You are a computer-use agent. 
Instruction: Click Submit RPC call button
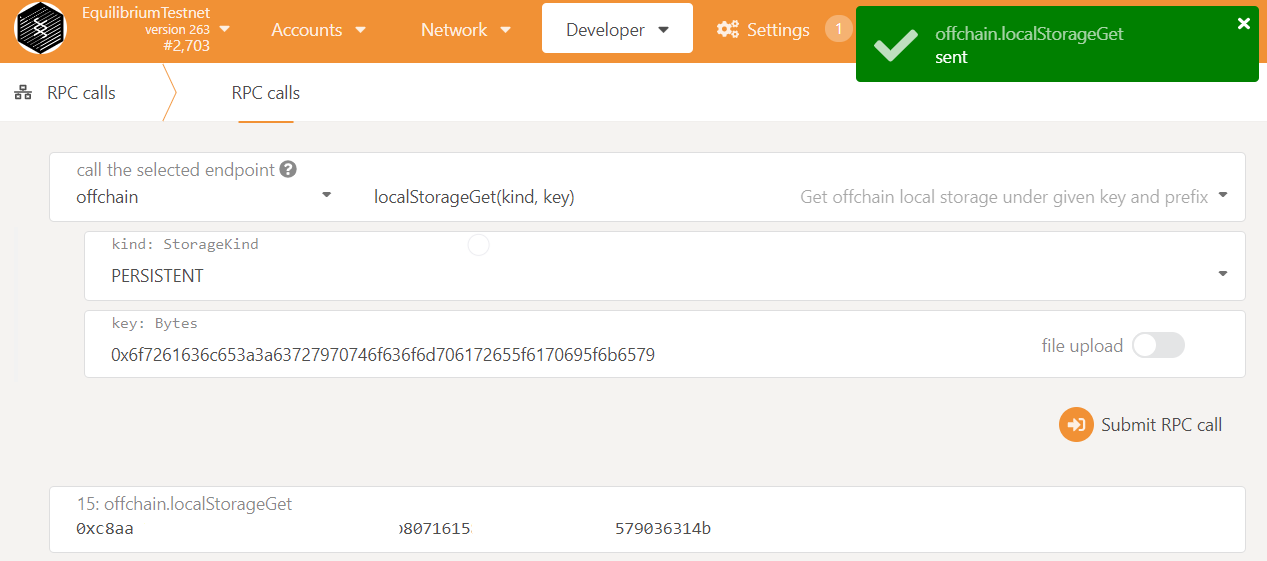pos(1141,424)
